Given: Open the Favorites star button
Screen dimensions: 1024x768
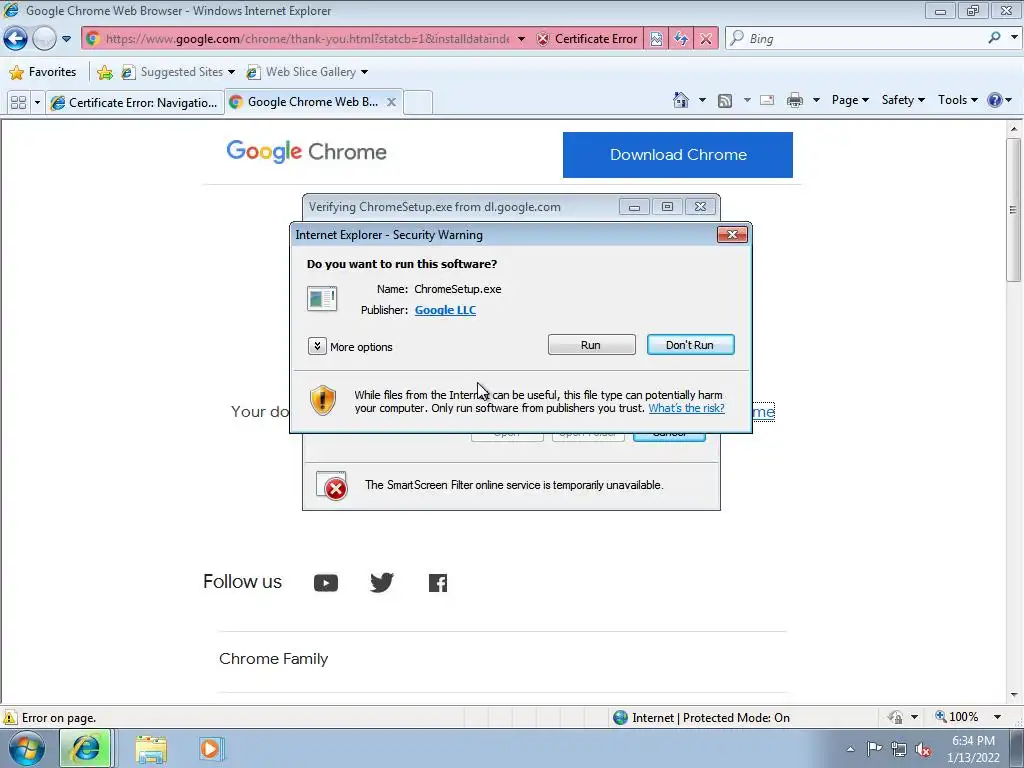Looking at the screenshot, I should 43,72.
